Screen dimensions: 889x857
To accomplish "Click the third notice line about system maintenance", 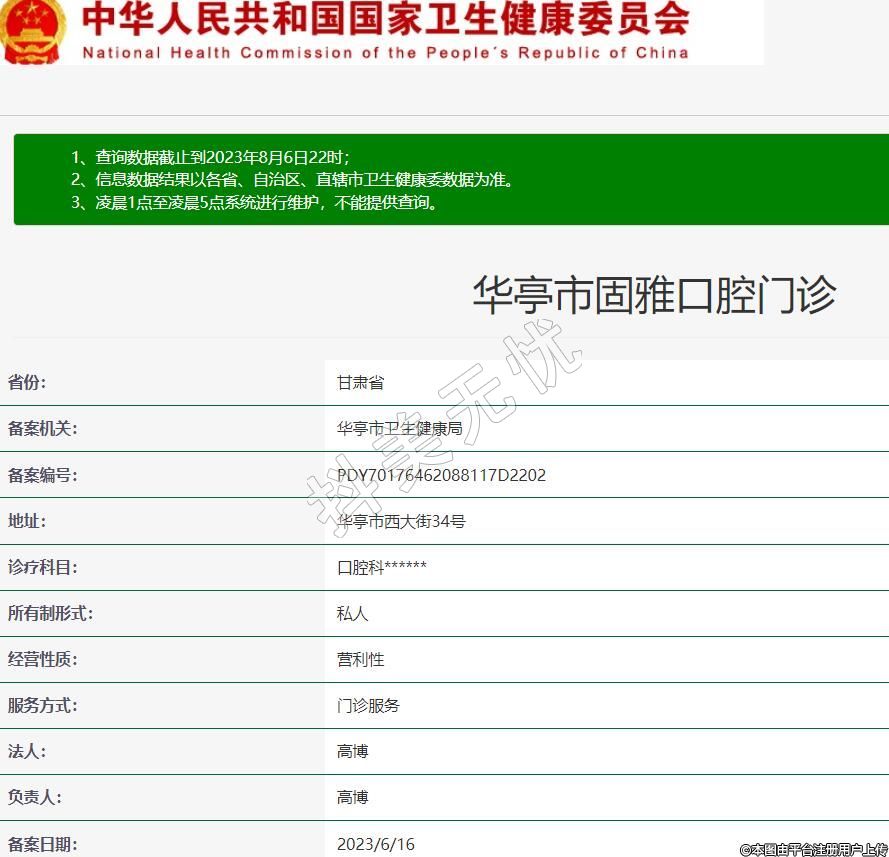I will click(255, 203).
